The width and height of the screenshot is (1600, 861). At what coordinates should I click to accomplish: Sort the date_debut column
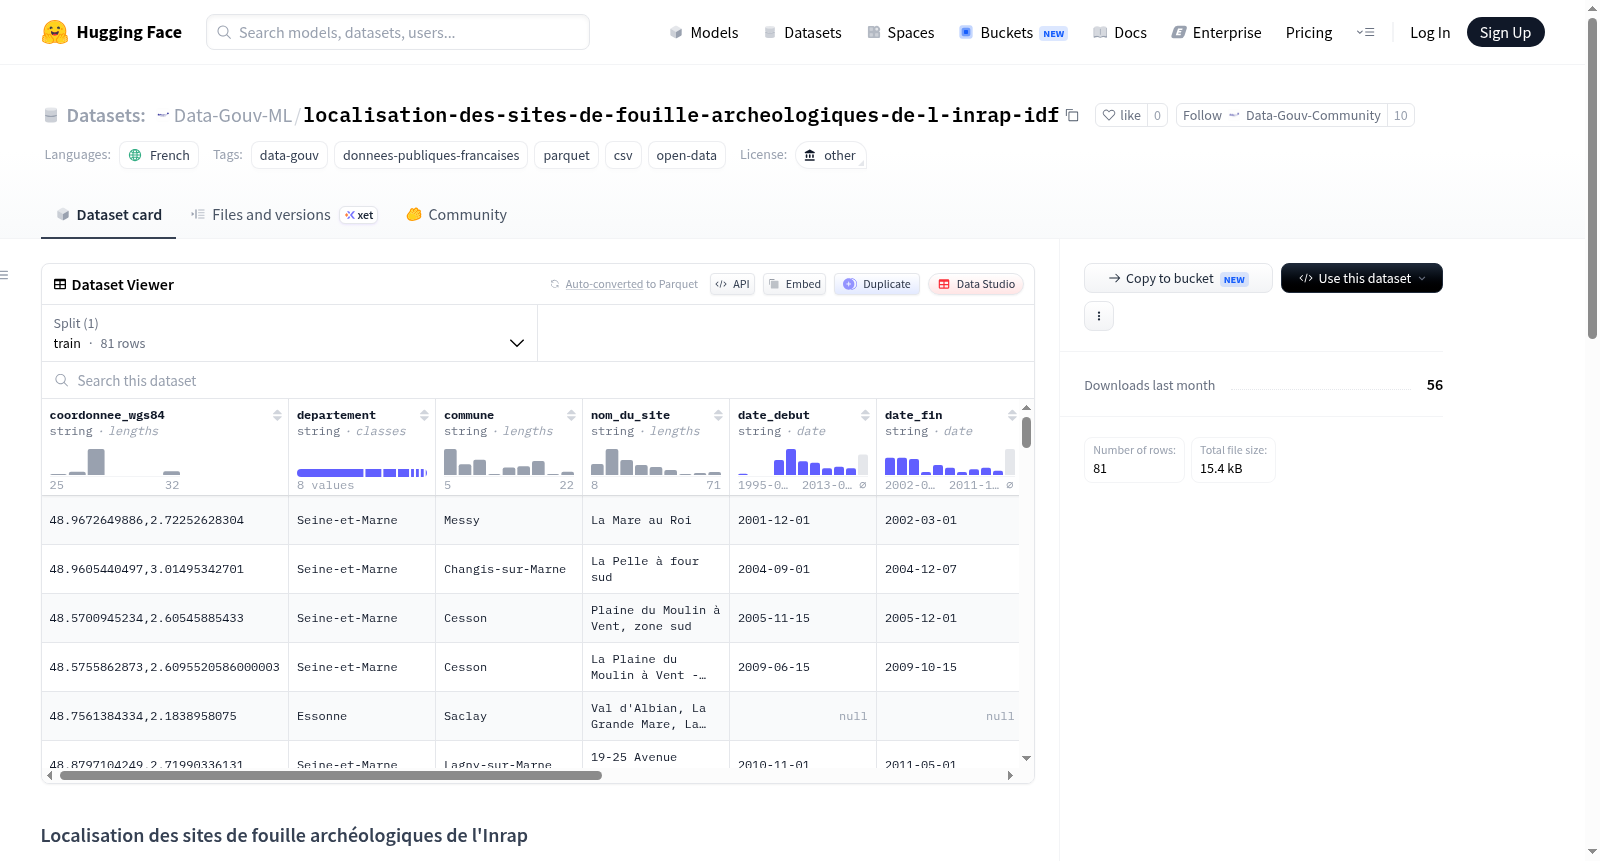click(865, 415)
